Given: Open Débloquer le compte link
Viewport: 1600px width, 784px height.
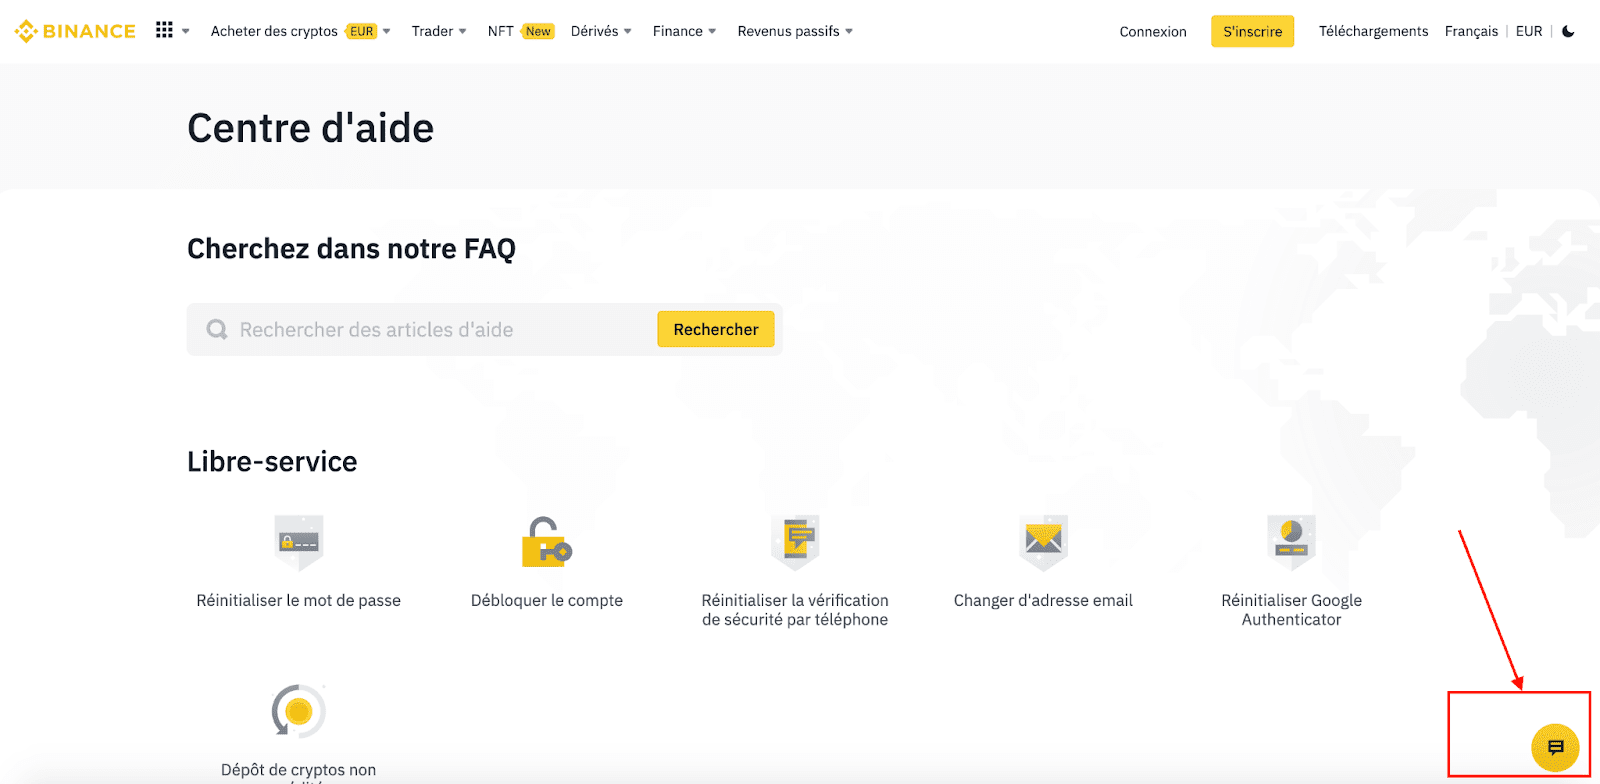Looking at the screenshot, I should 547,600.
